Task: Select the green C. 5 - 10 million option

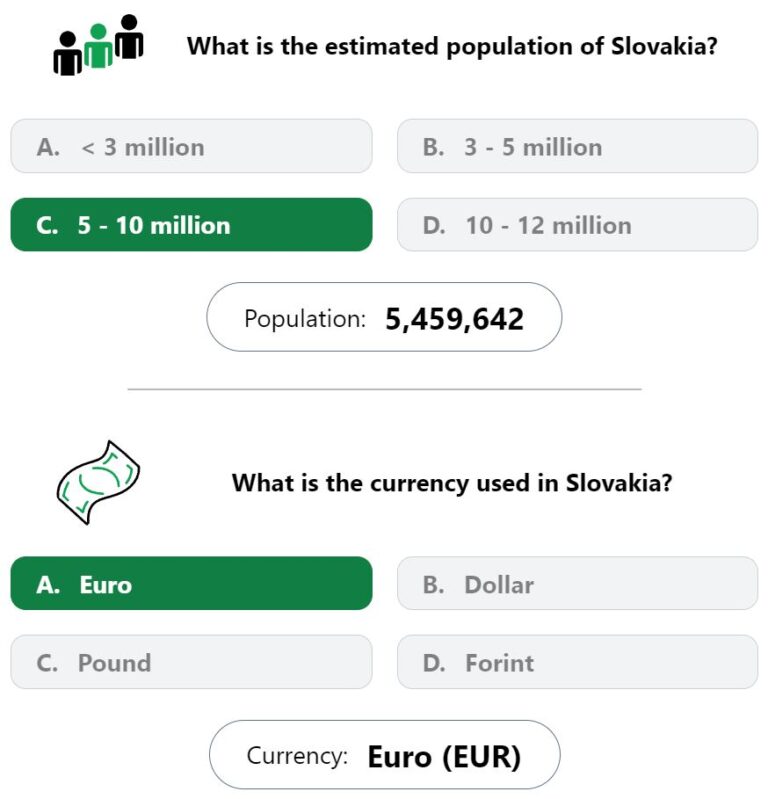Action: 191,225
